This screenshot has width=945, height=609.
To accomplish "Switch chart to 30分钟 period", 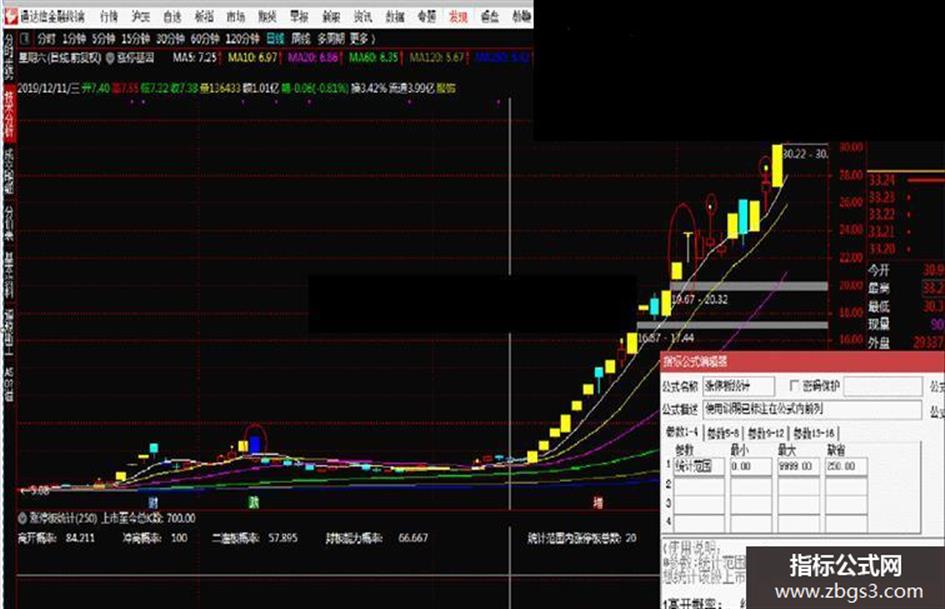I will point(171,39).
